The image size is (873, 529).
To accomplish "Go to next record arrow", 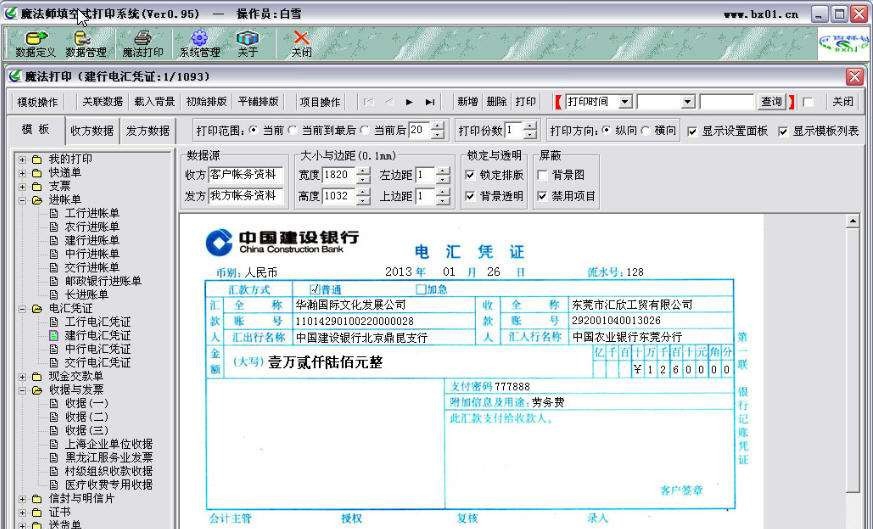I will [409, 102].
